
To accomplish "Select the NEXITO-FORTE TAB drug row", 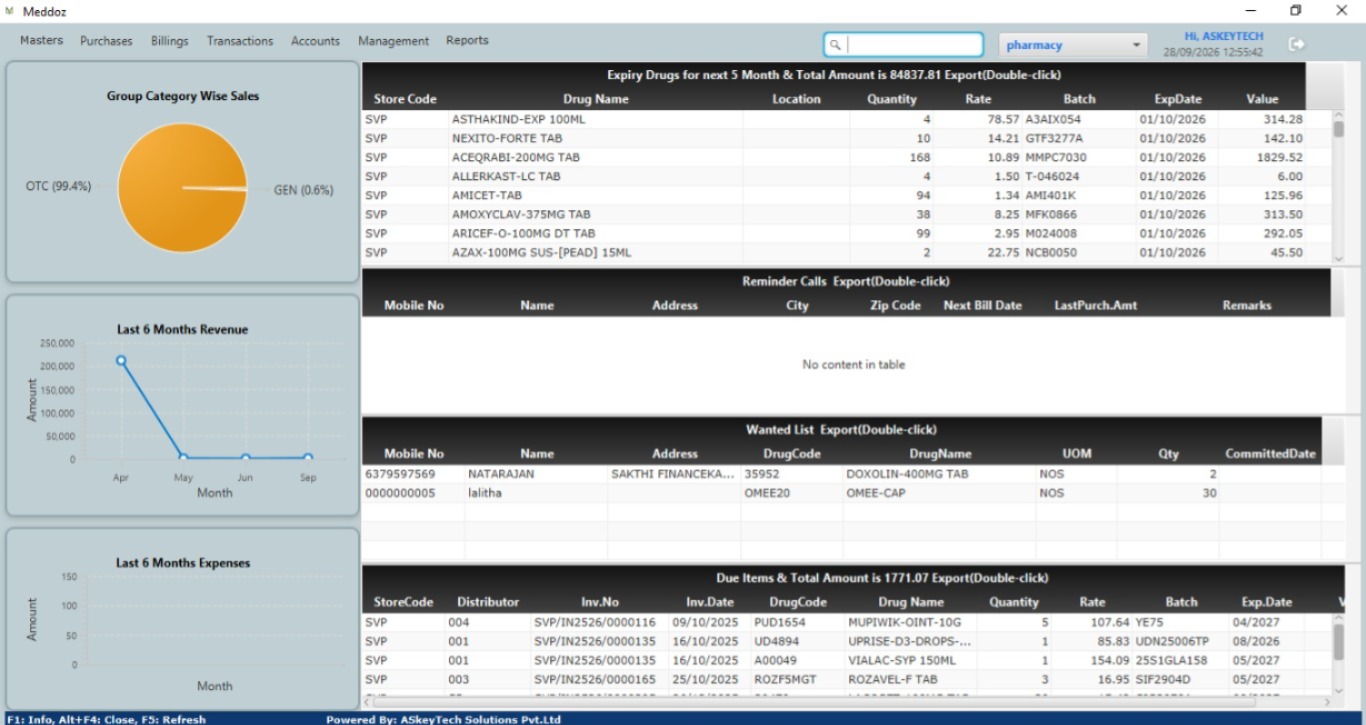I will click(x=847, y=138).
